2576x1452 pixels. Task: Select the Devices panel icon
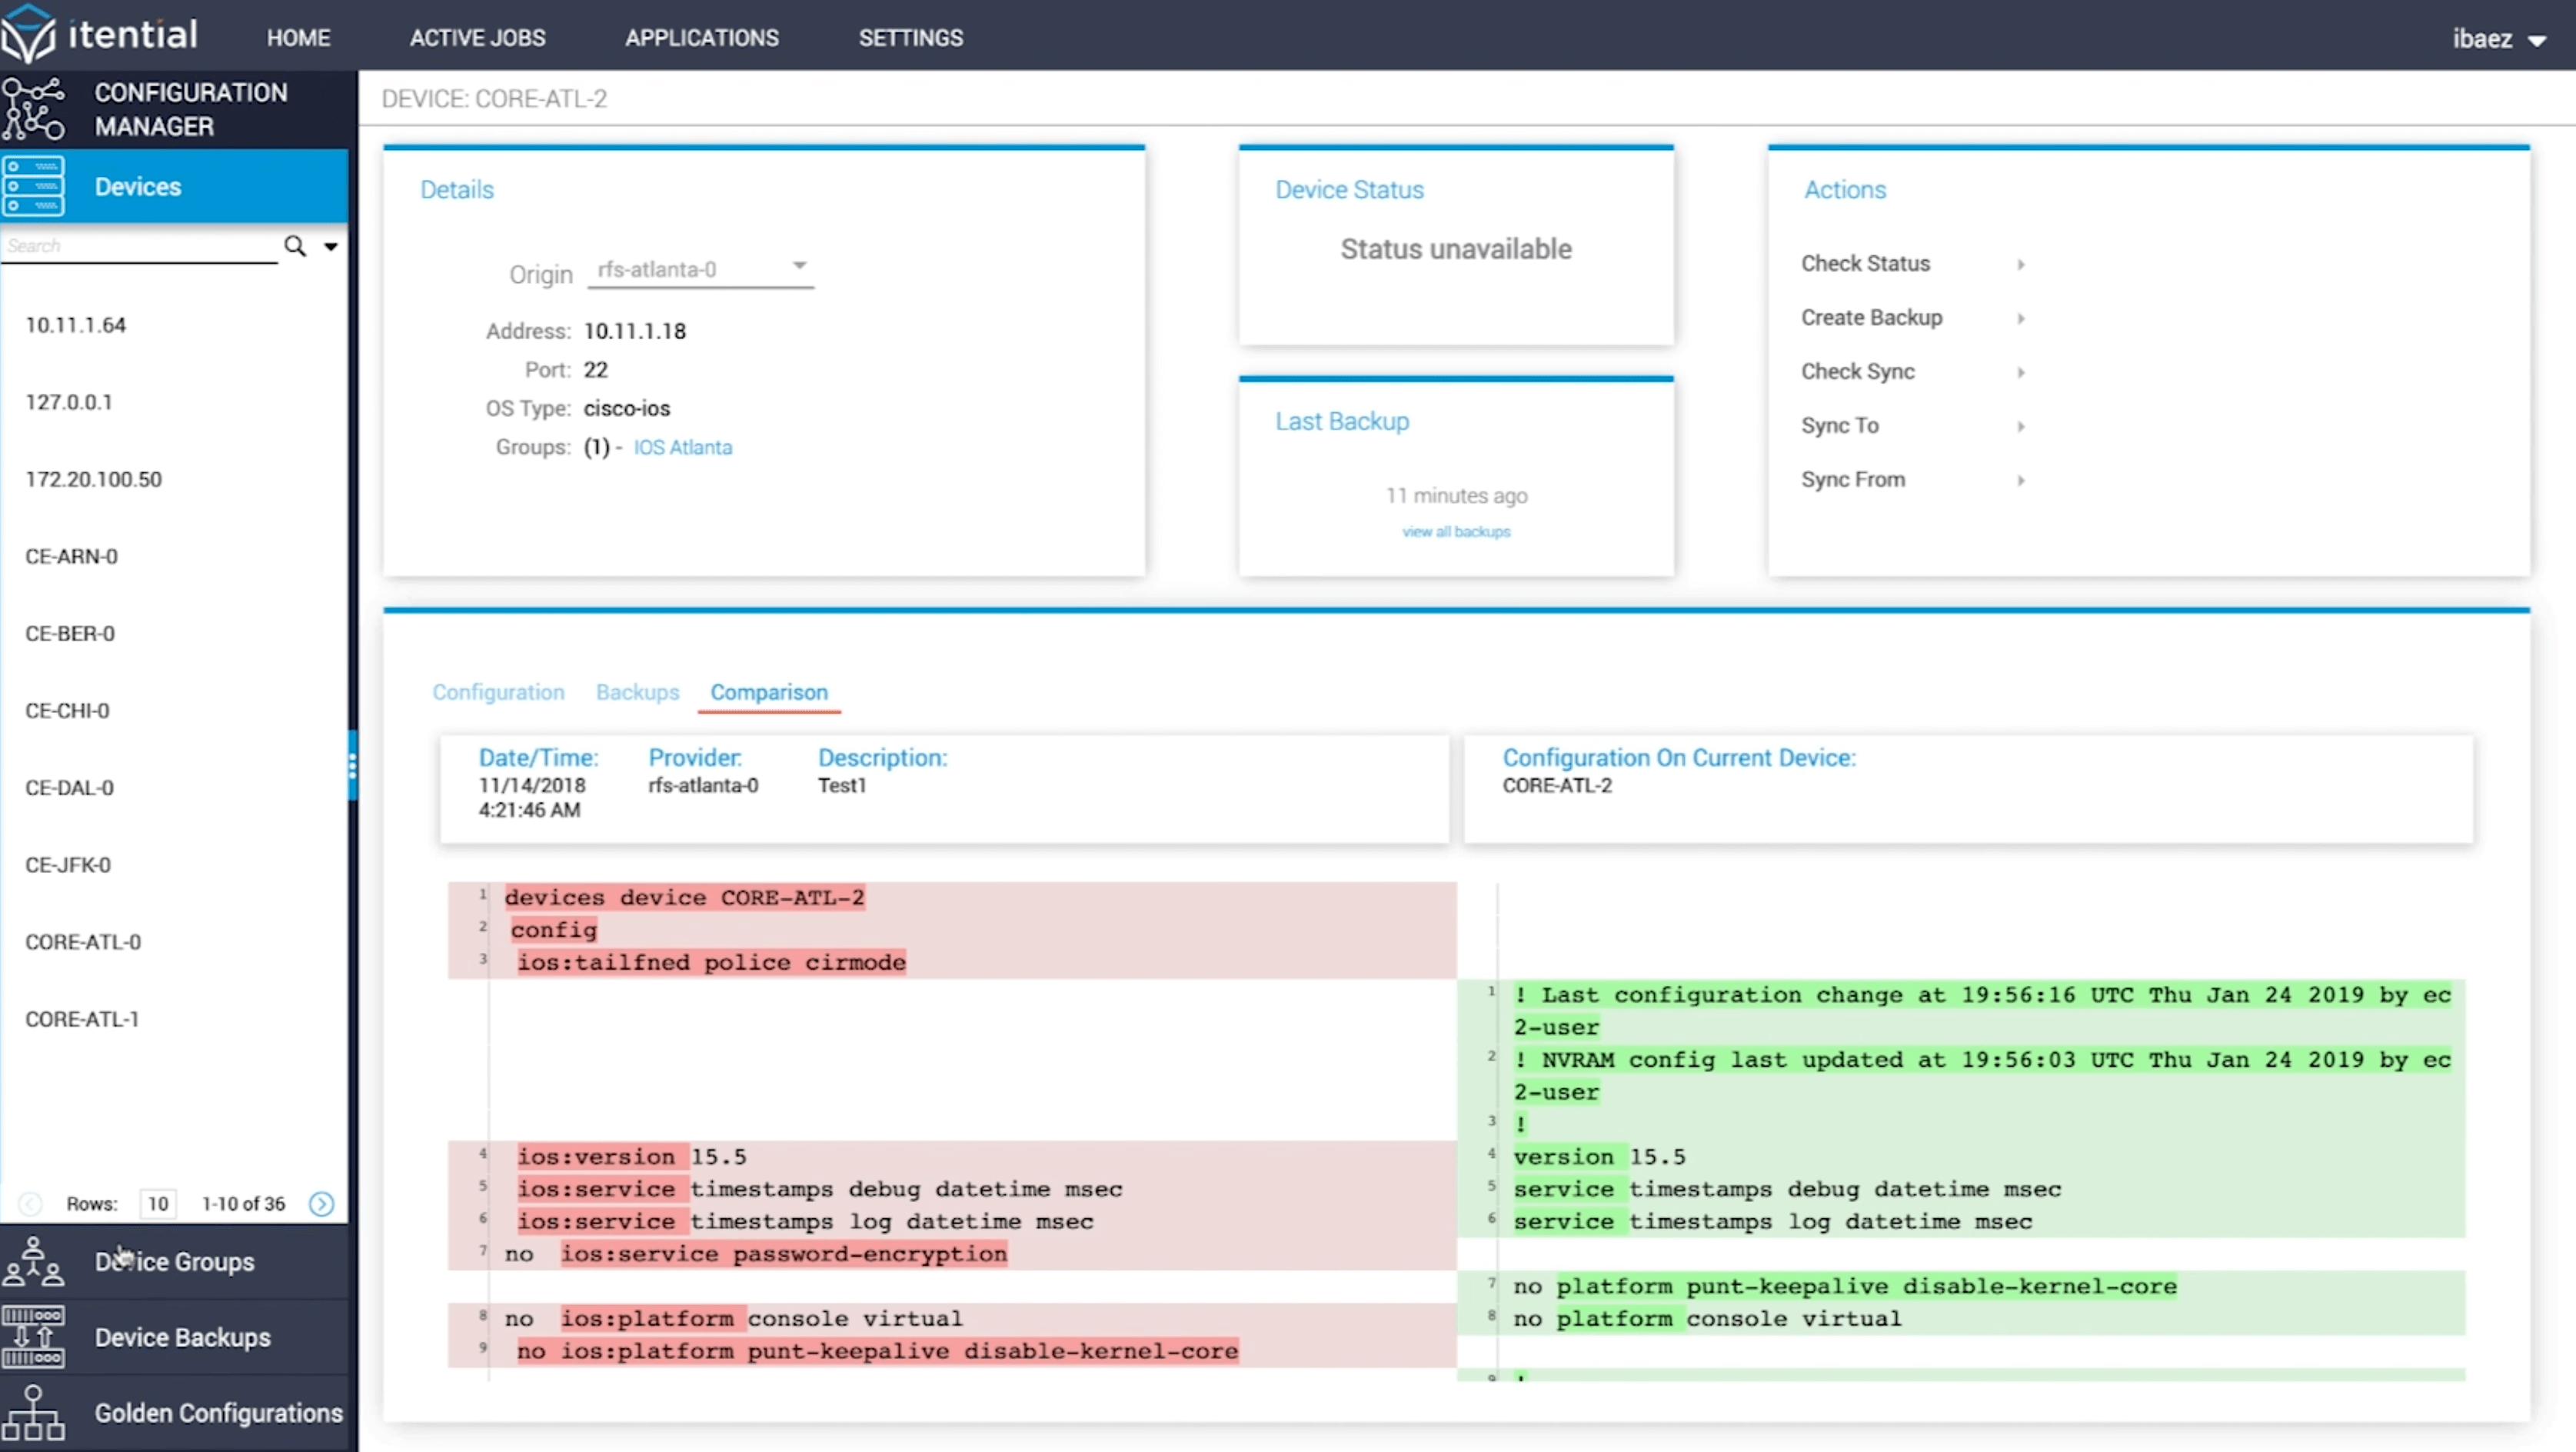click(x=33, y=186)
